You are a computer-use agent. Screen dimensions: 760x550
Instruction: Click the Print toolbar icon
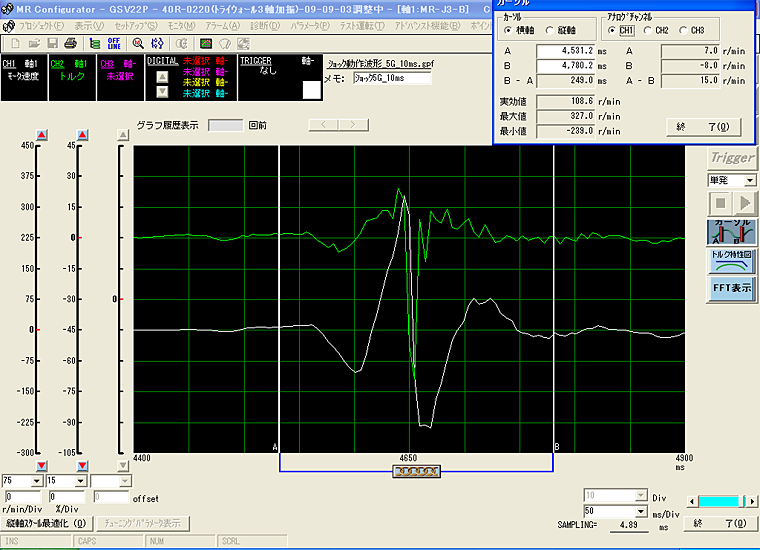pyautogui.click(x=71, y=44)
